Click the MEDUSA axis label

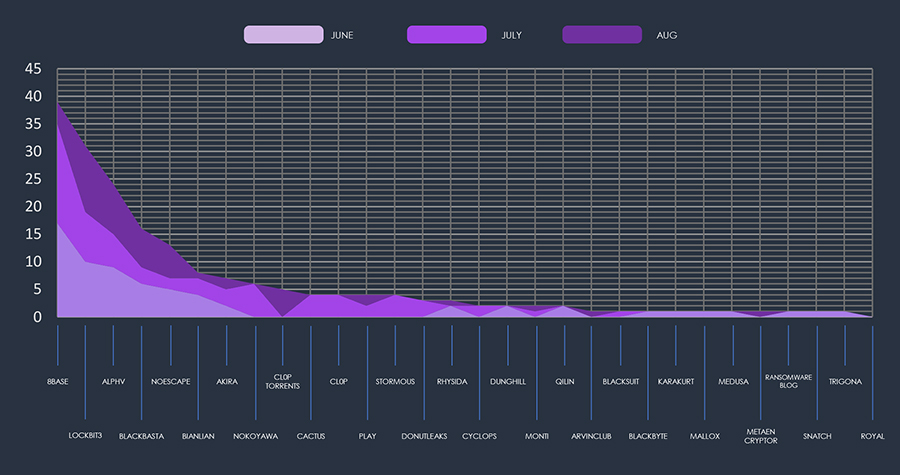click(733, 381)
